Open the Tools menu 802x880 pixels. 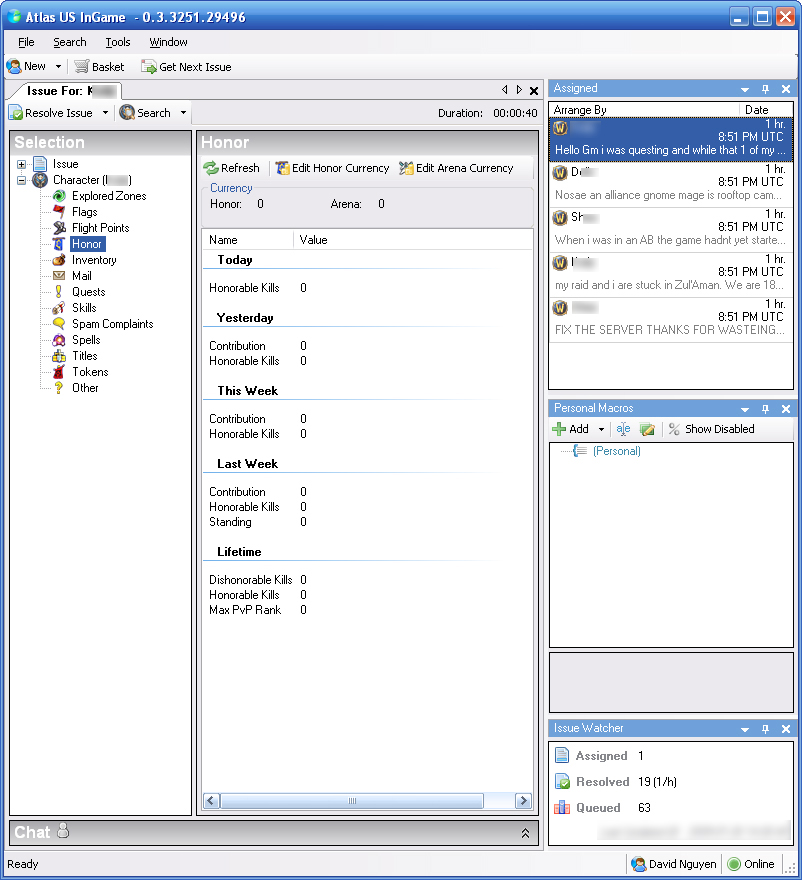tap(117, 42)
